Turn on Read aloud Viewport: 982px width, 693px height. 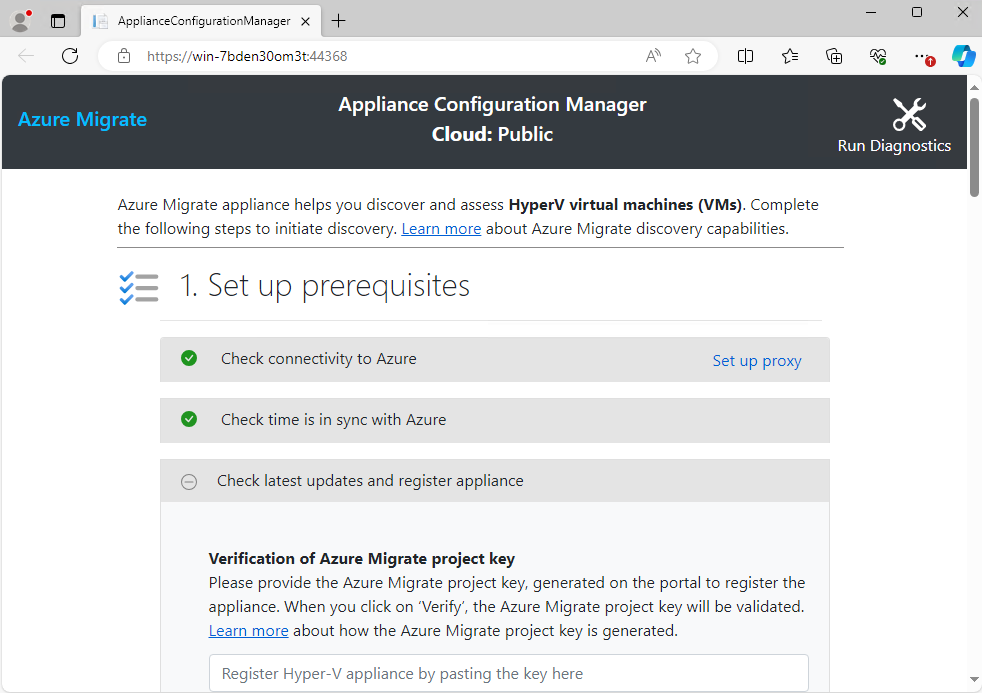pyautogui.click(x=653, y=56)
